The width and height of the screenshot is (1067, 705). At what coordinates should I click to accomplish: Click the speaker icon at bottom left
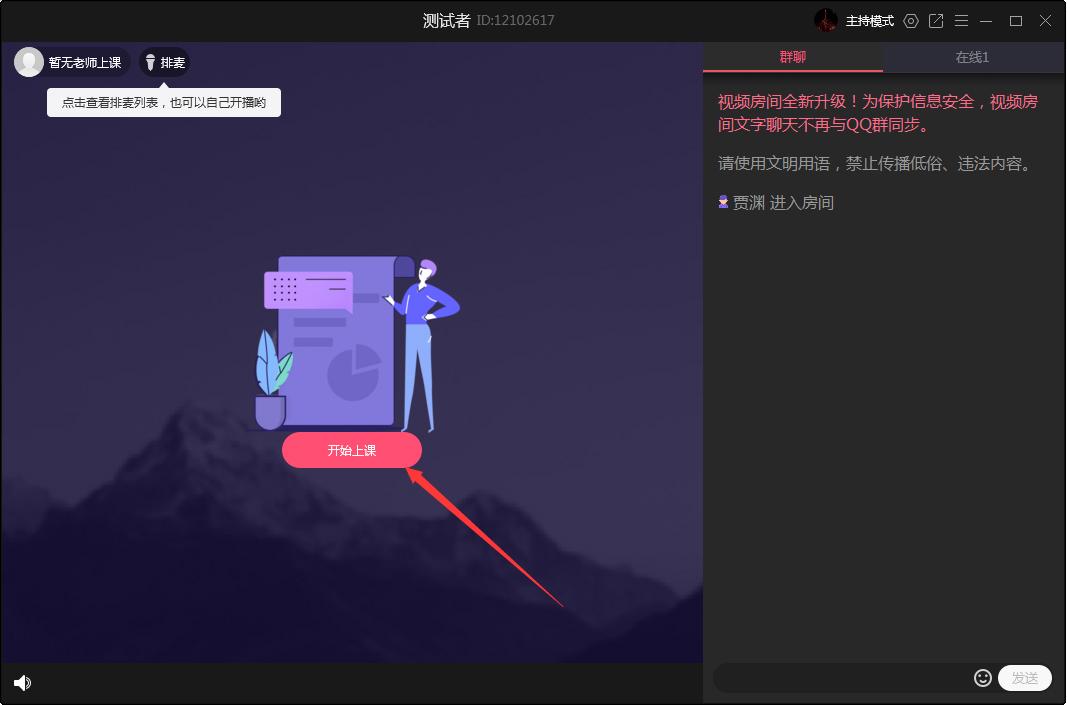[22, 683]
